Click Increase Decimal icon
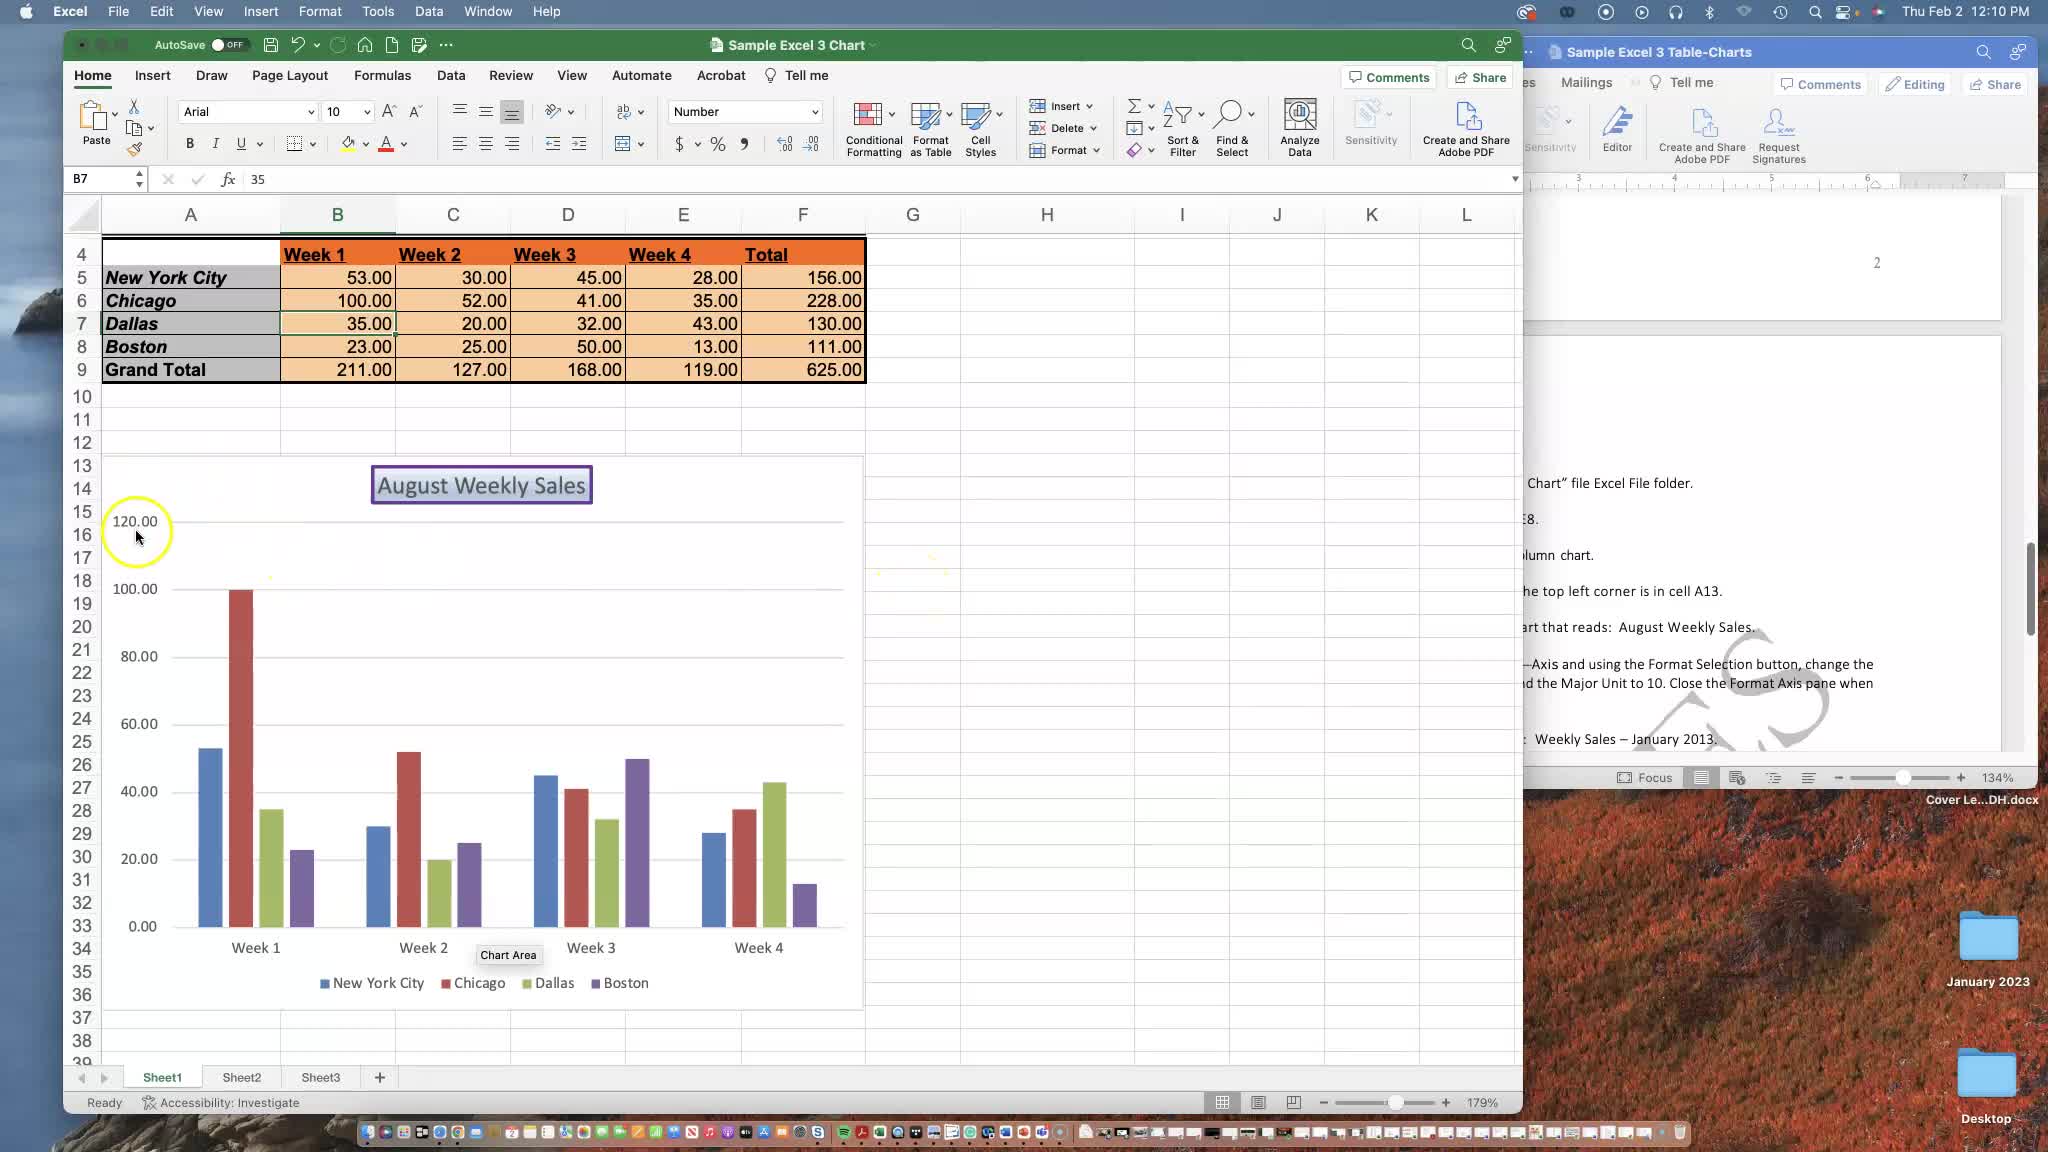The width and height of the screenshot is (2048, 1152). click(x=785, y=144)
